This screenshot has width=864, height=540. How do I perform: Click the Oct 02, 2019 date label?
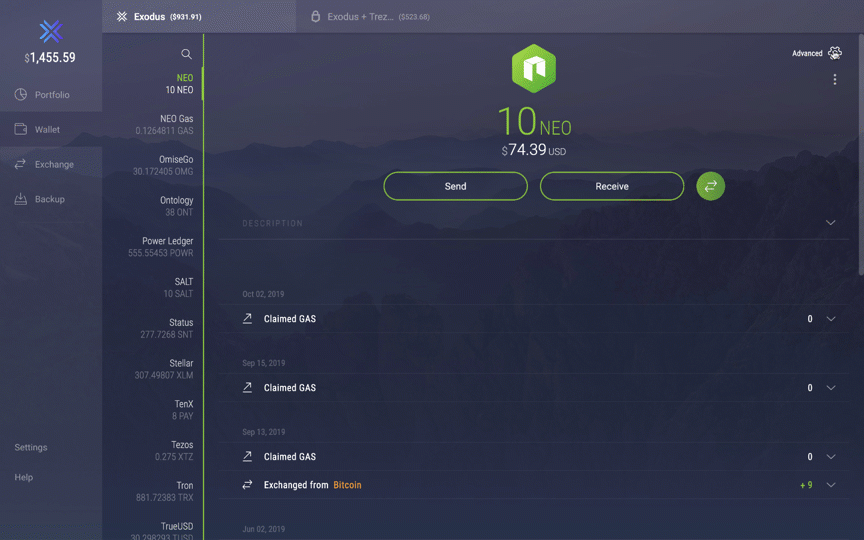(263, 294)
